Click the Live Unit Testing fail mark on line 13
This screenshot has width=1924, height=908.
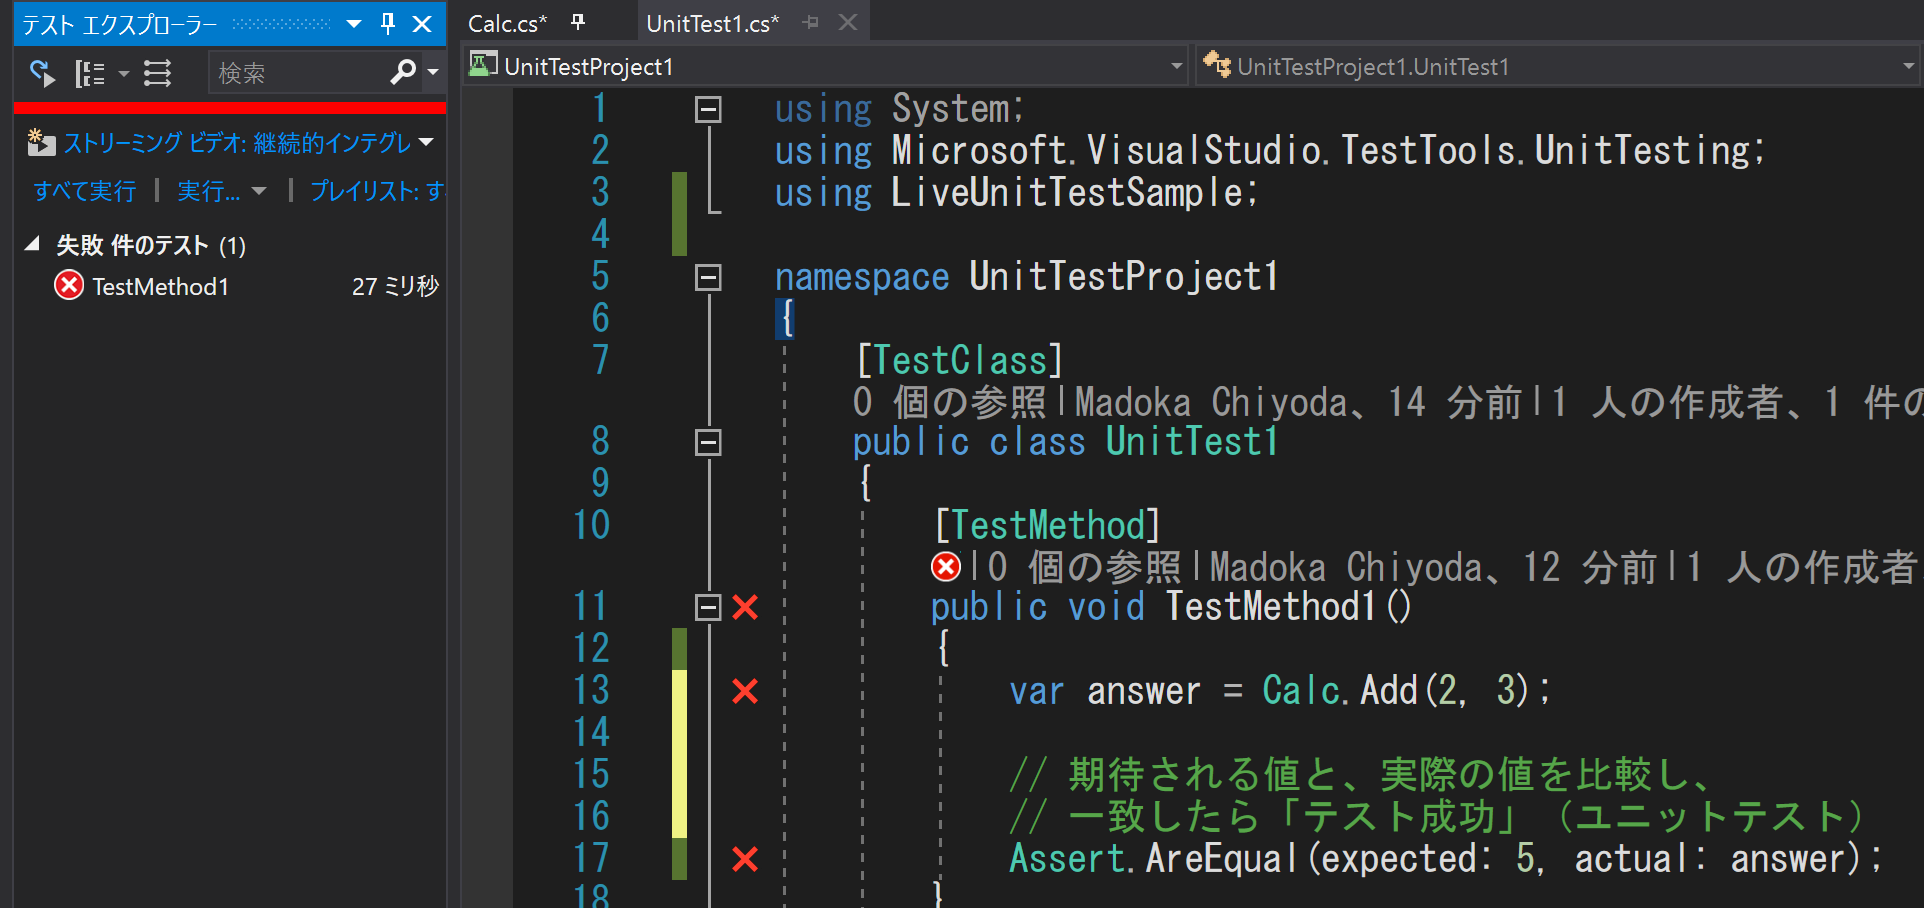[x=745, y=691]
